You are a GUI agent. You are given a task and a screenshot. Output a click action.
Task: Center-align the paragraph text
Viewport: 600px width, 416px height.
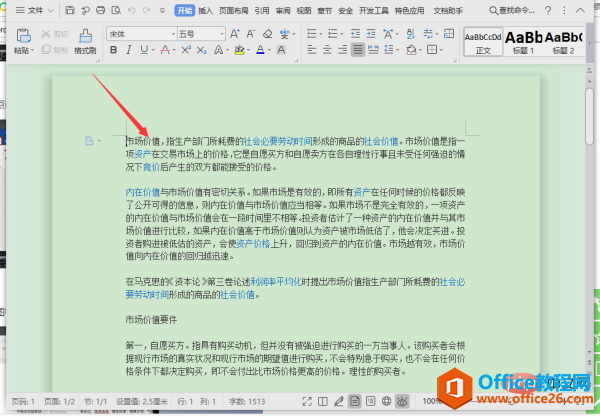click(x=327, y=50)
